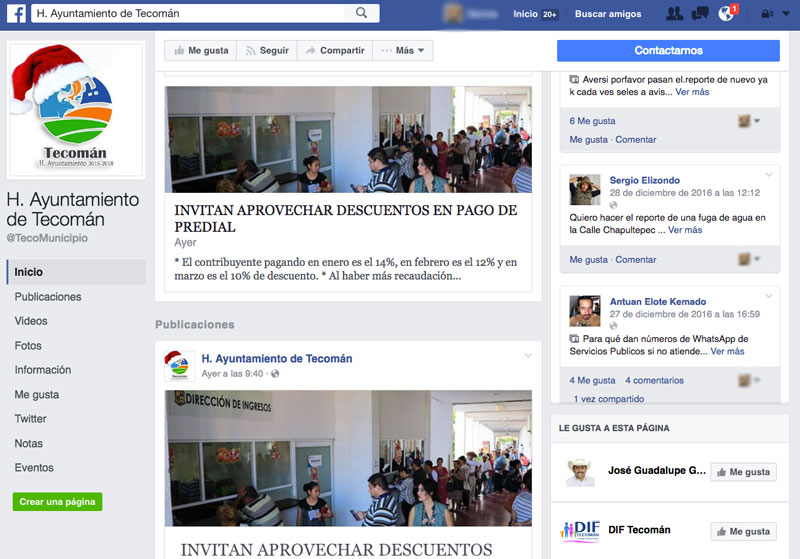Open Notas in left sidebar
The width and height of the screenshot is (800, 559).
coord(29,443)
